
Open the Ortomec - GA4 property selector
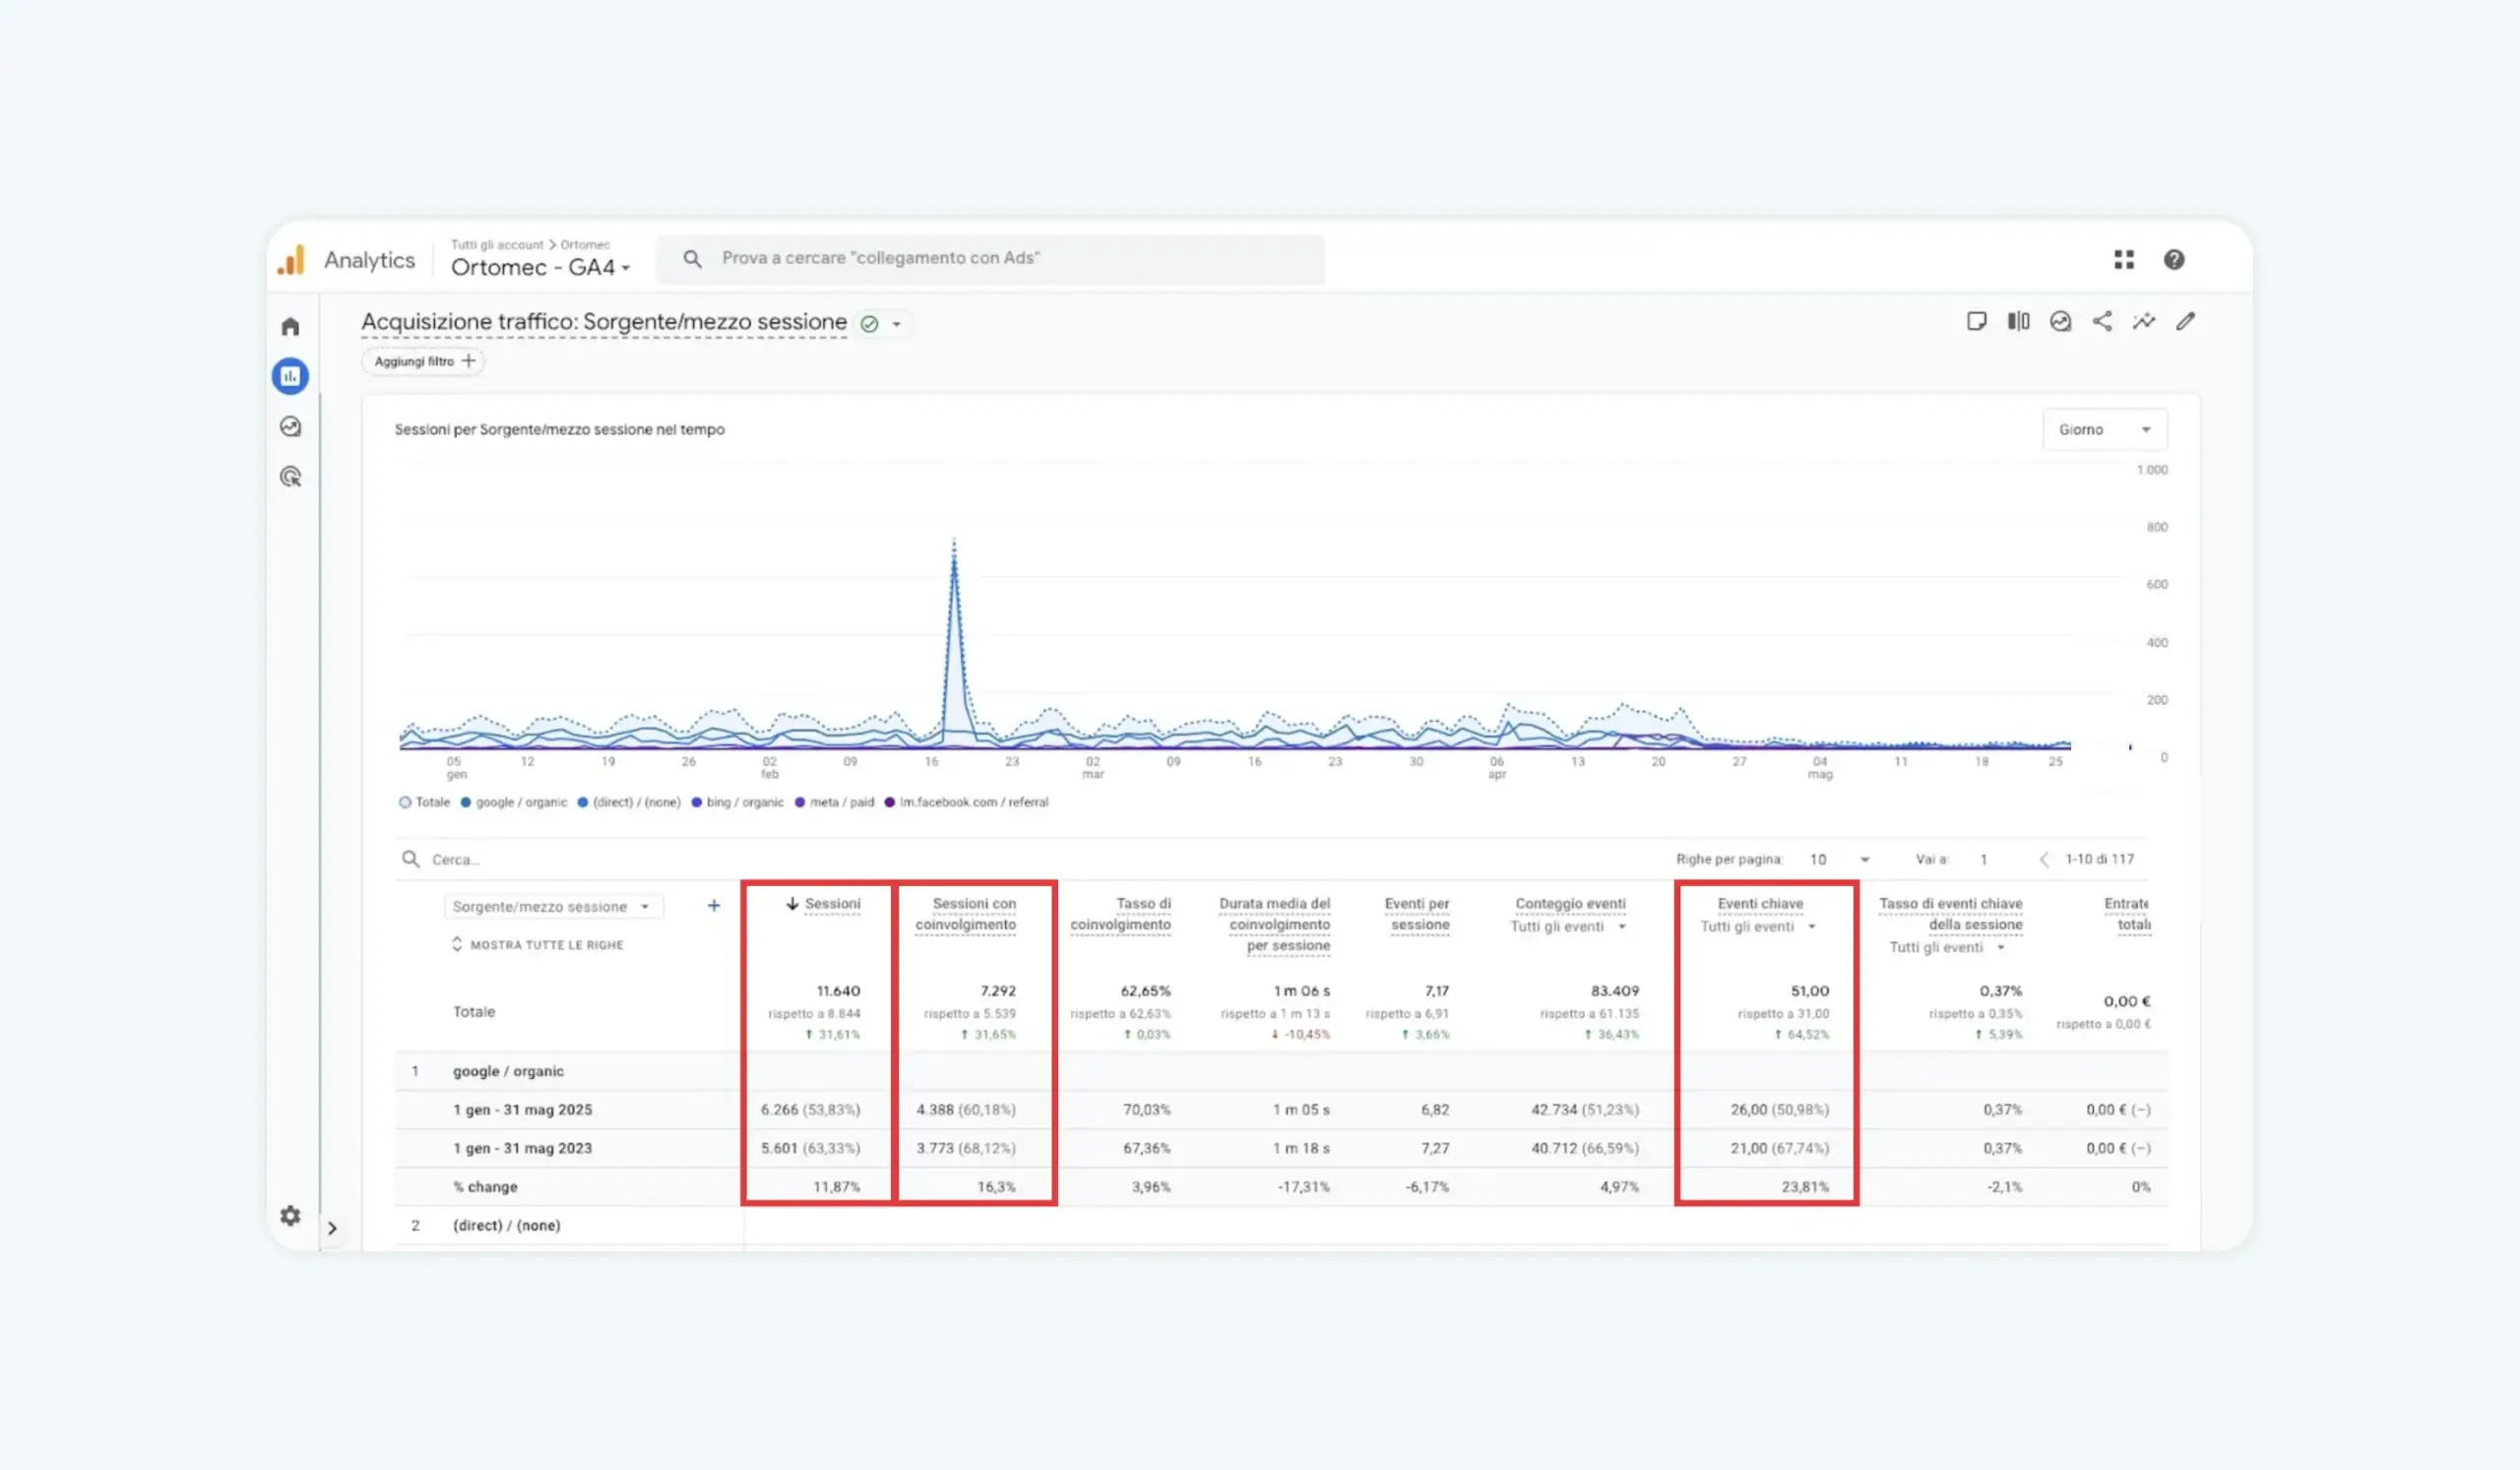[540, 267]
